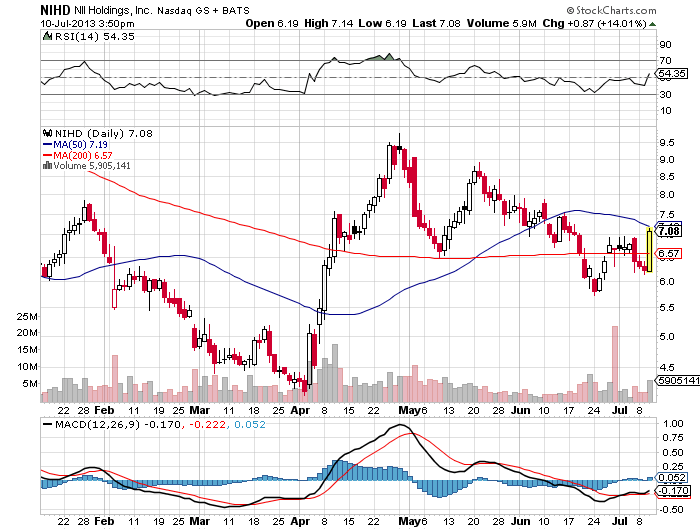Click the -0.170 MACD value tag
The image size is (700, 530).
tap(672, 492)
